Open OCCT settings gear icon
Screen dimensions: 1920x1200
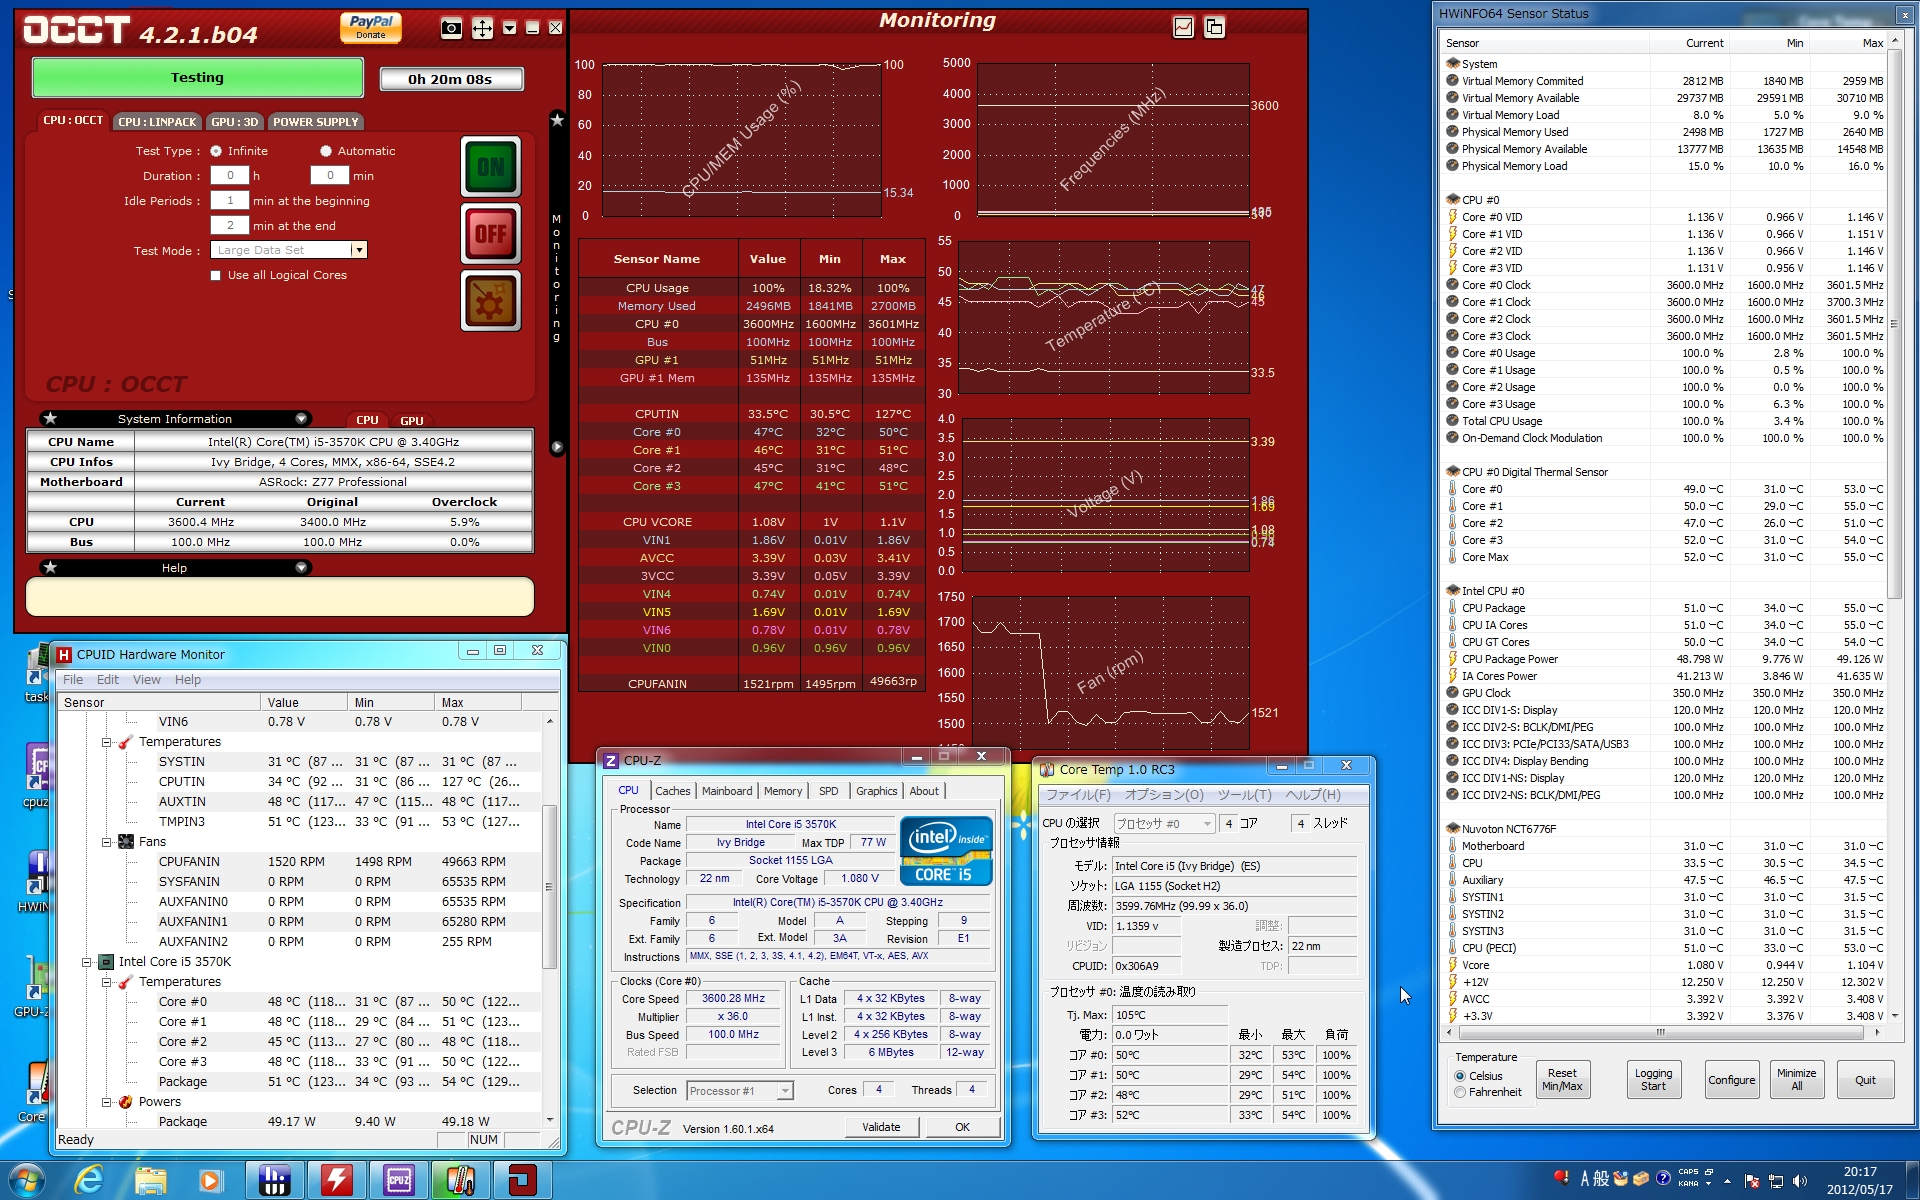pyautogui.click(x=490, y=301)
